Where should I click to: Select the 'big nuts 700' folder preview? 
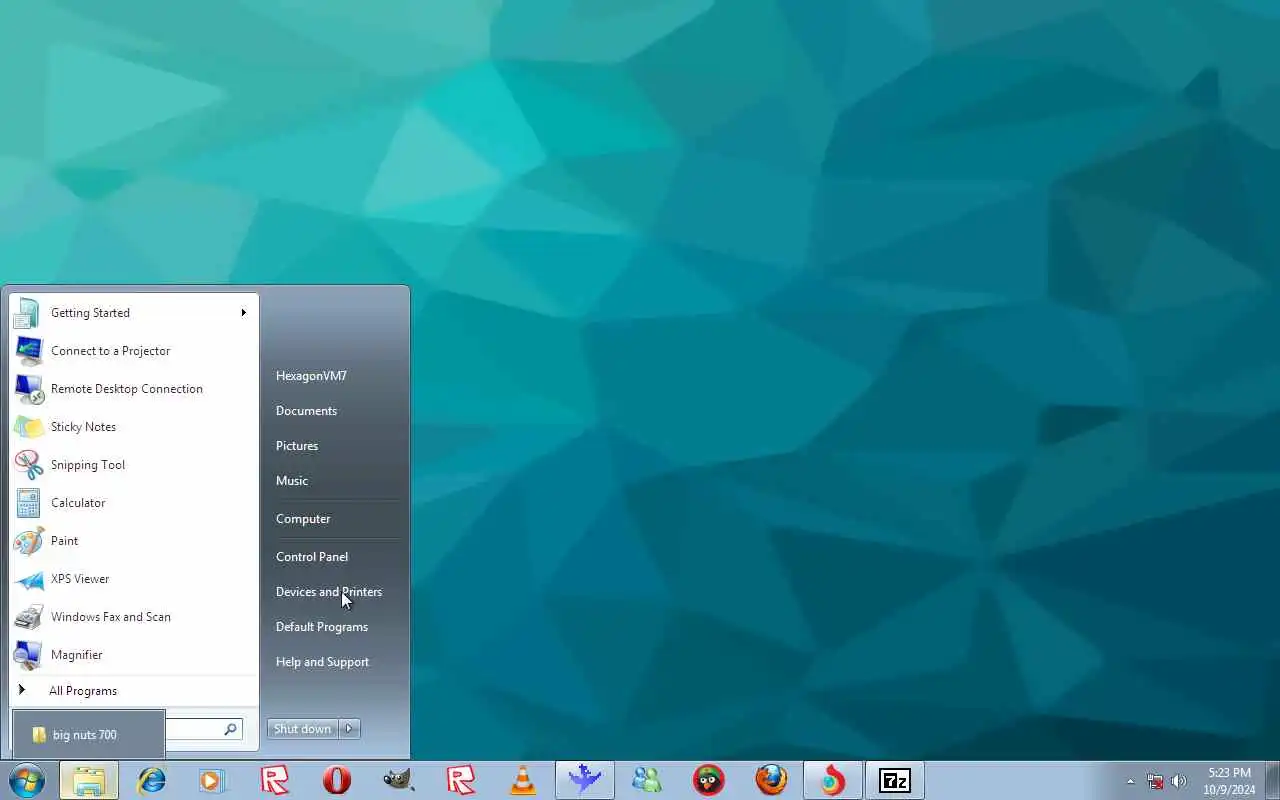[x=89, y=735]
